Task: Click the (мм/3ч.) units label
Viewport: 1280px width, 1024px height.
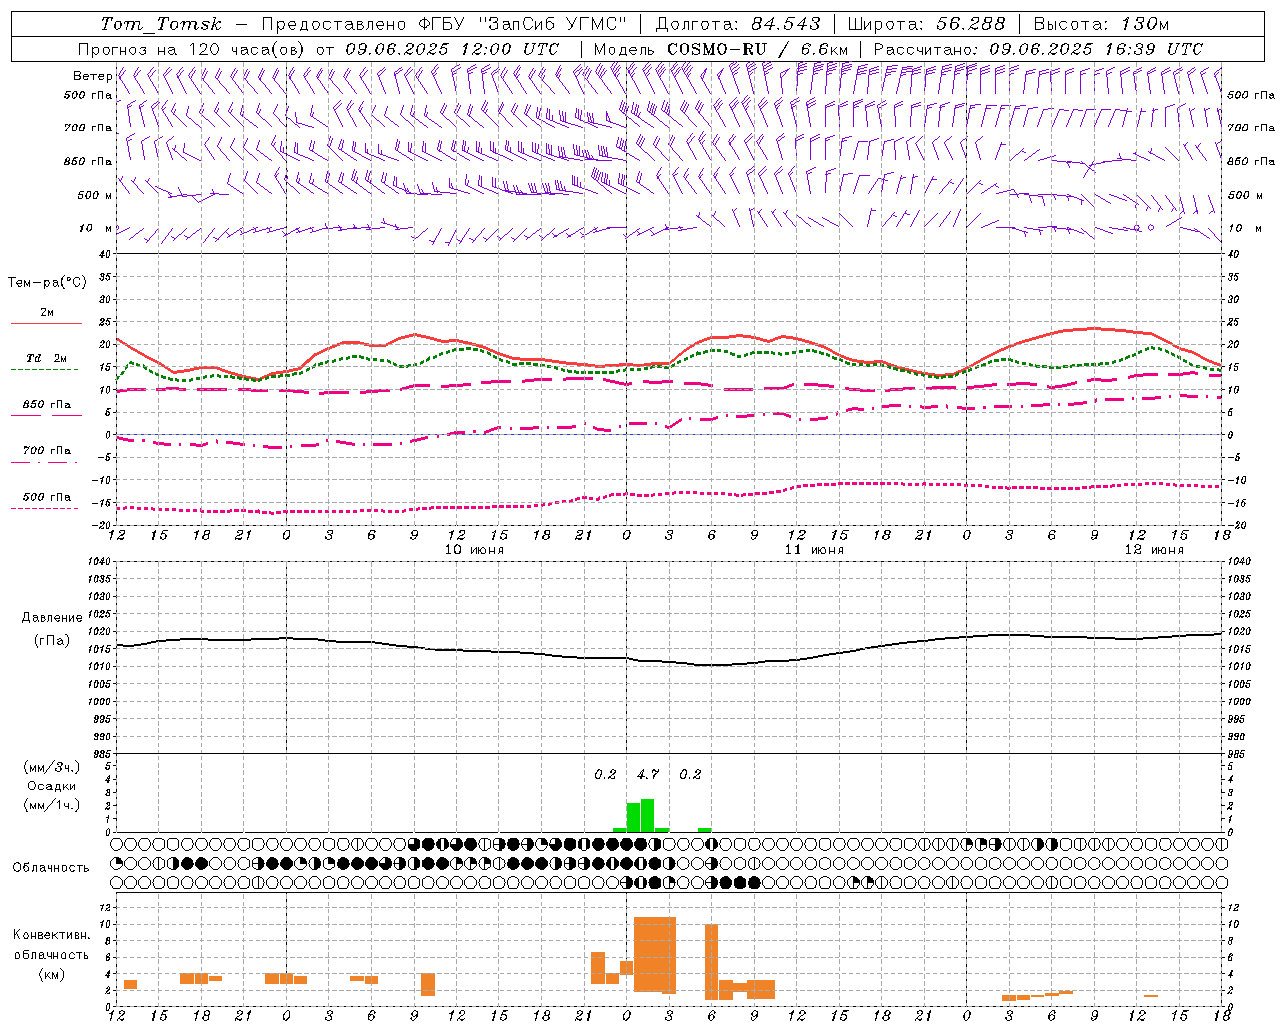Action: pyautogui.click(x=52, y=767)
